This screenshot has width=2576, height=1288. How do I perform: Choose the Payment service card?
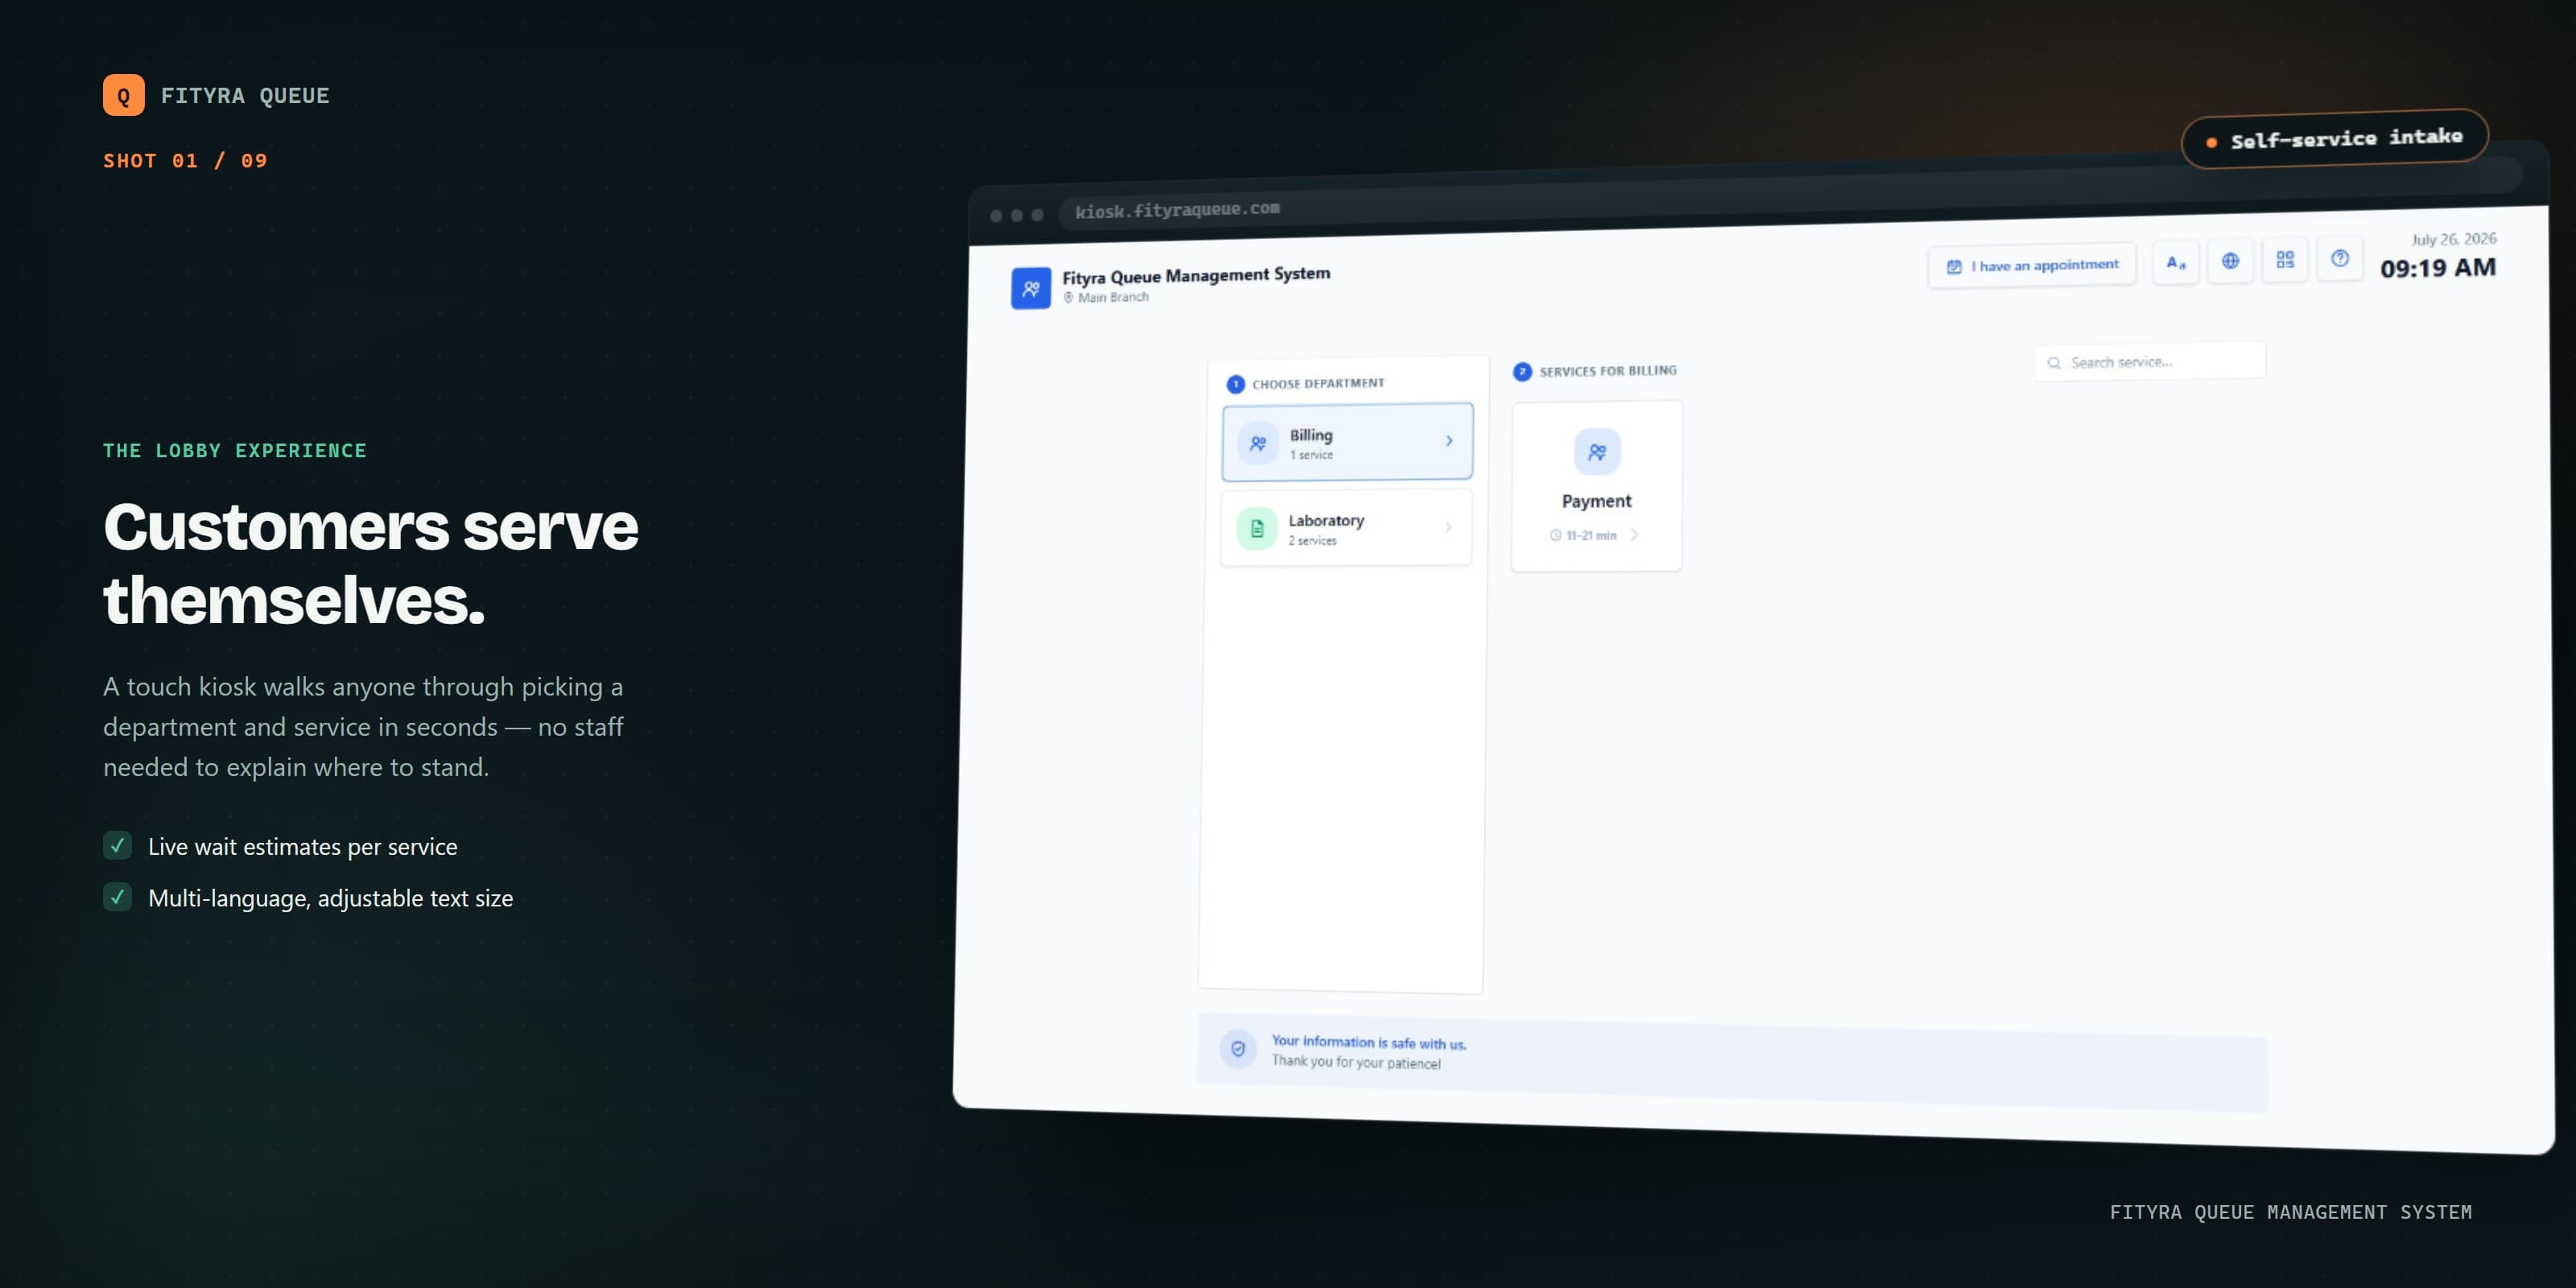(1597, 487)
